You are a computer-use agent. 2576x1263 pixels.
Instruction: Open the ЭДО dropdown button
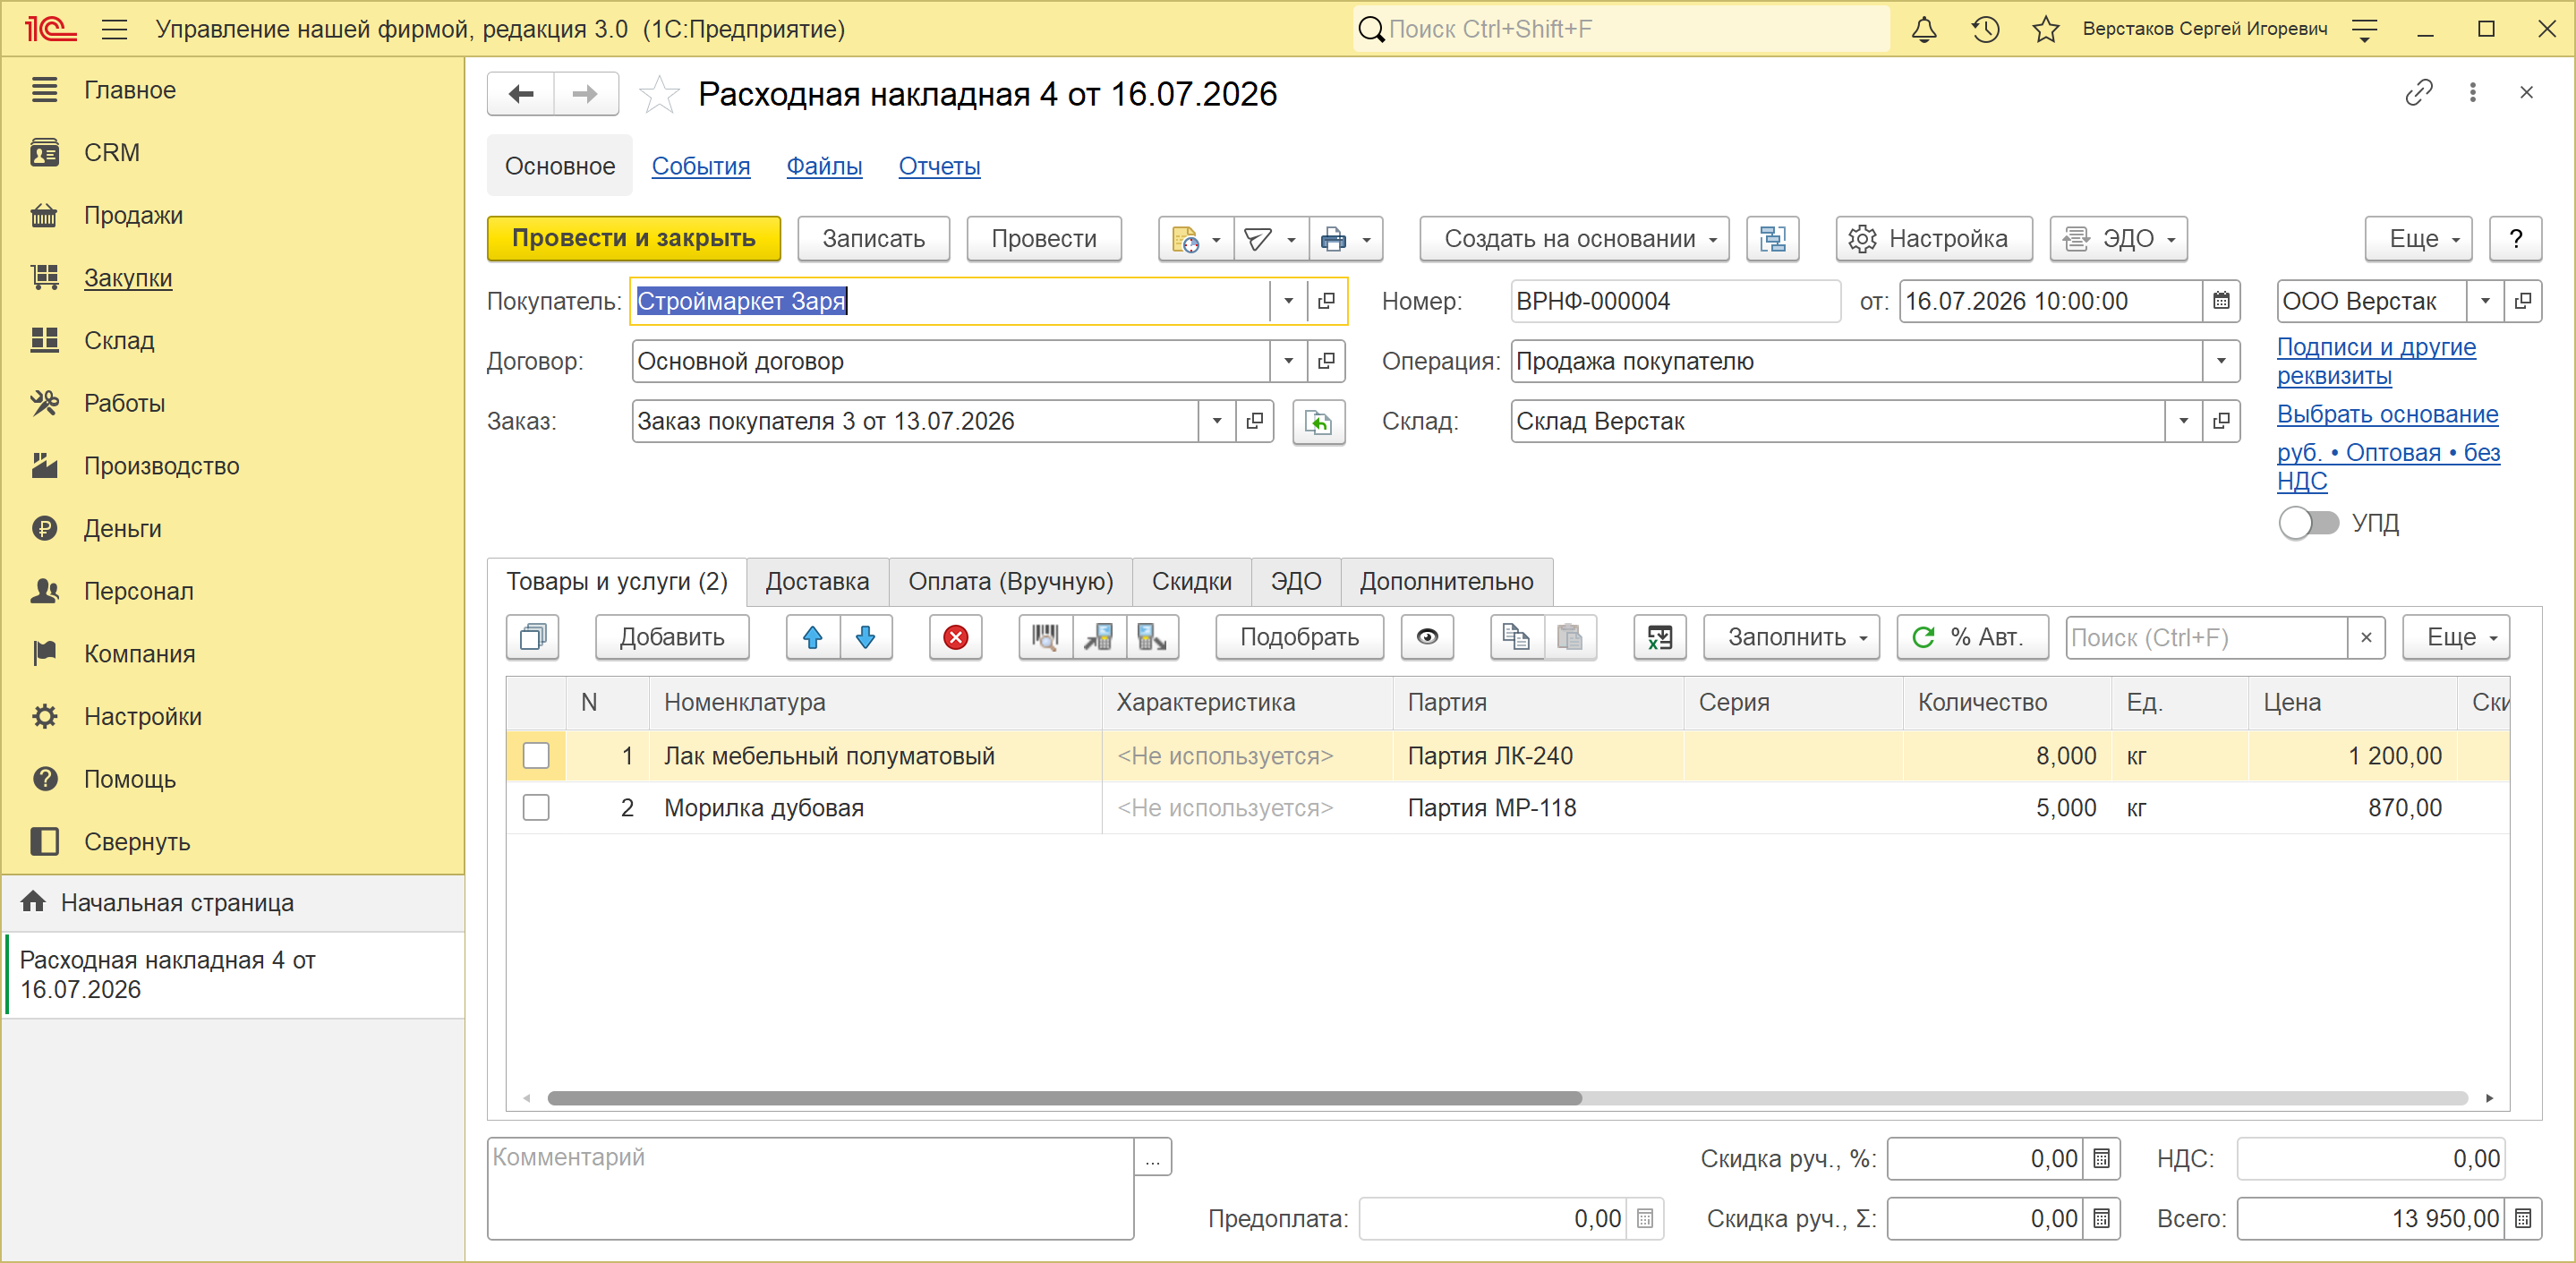pyautogui.click(x=2118, y=239)
